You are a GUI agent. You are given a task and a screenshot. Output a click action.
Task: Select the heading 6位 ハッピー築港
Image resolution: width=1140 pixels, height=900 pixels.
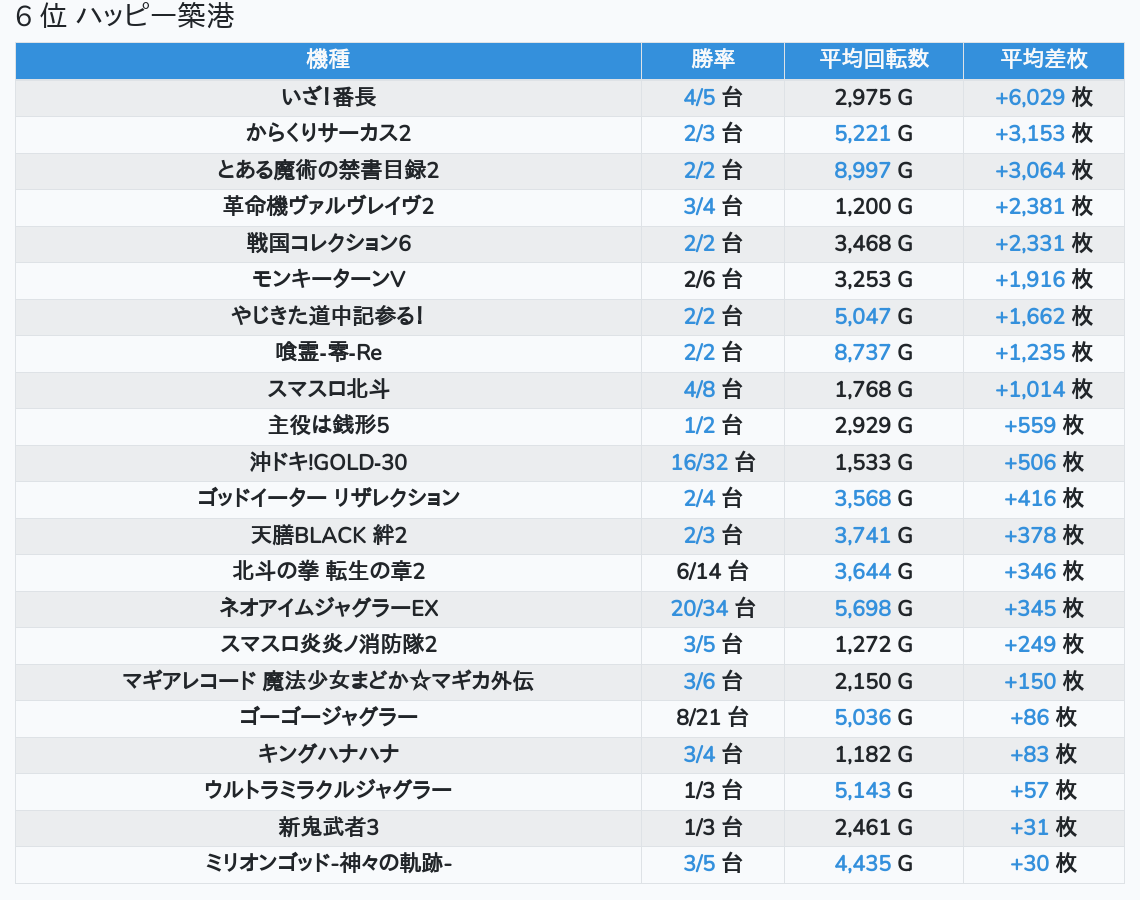coord(125,16)
